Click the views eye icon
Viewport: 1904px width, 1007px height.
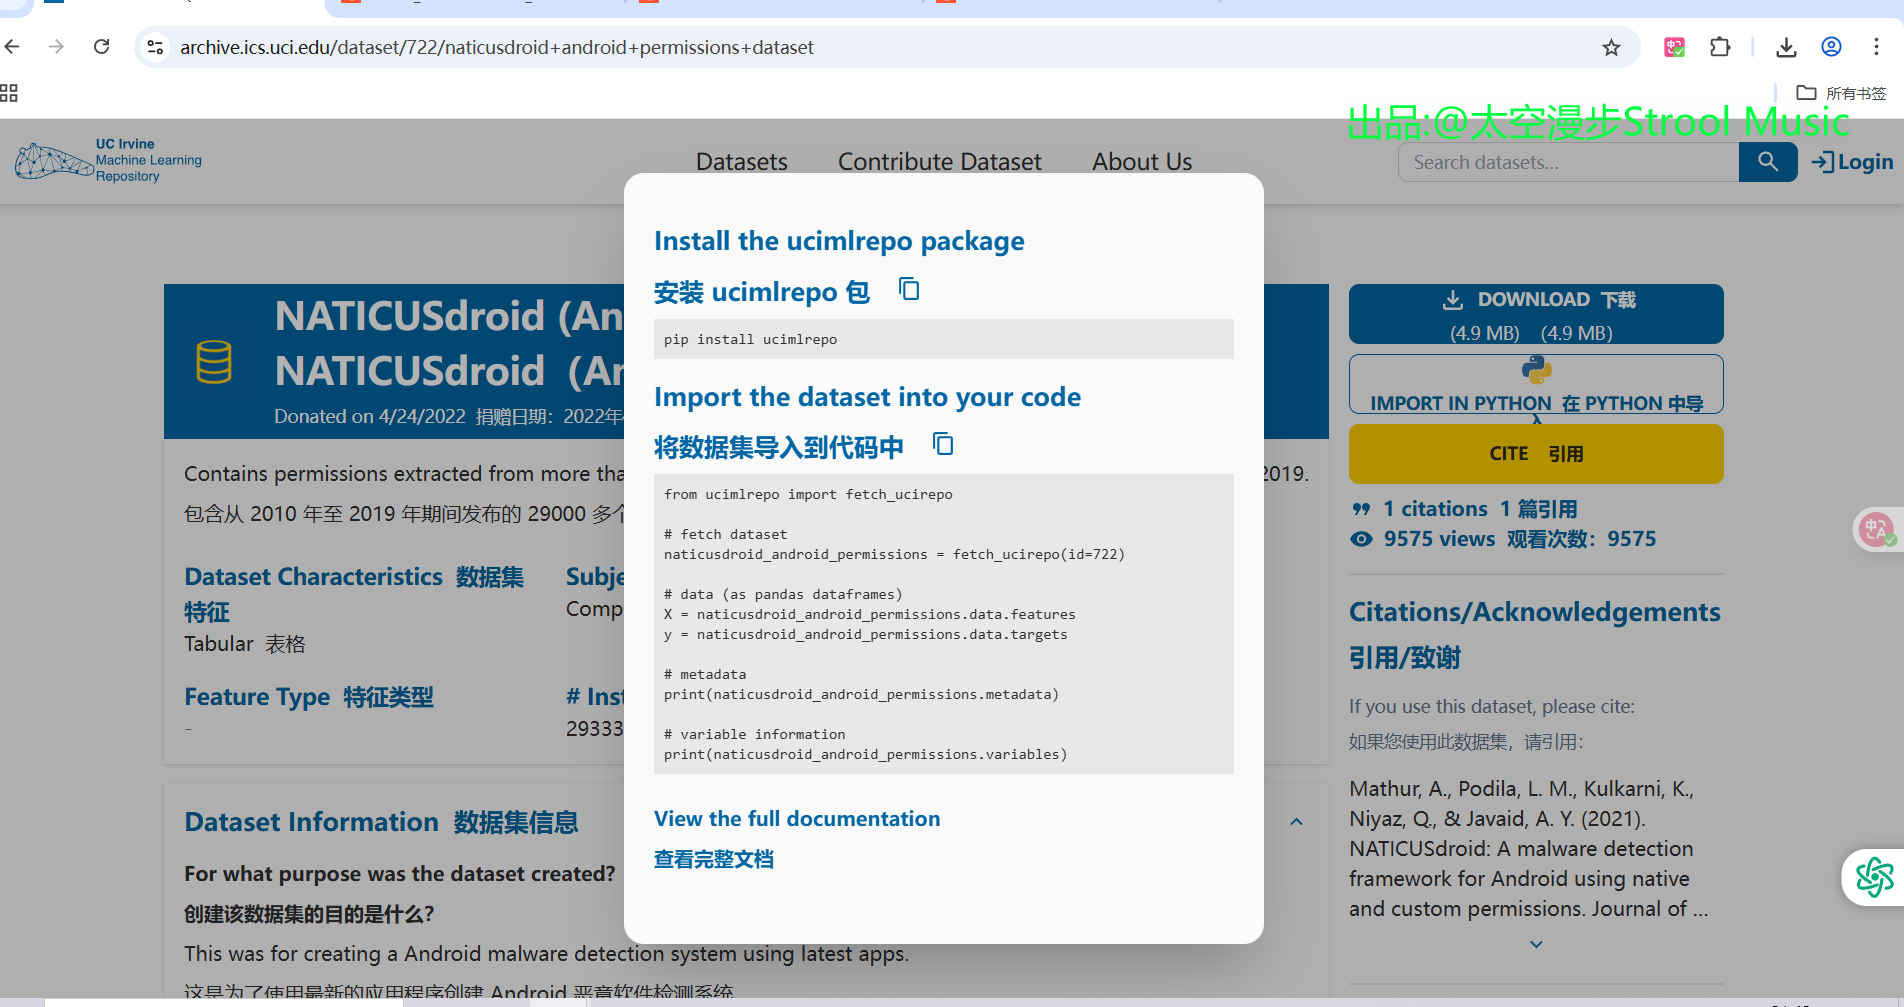pyautogui.click(x=1361, y=539)
